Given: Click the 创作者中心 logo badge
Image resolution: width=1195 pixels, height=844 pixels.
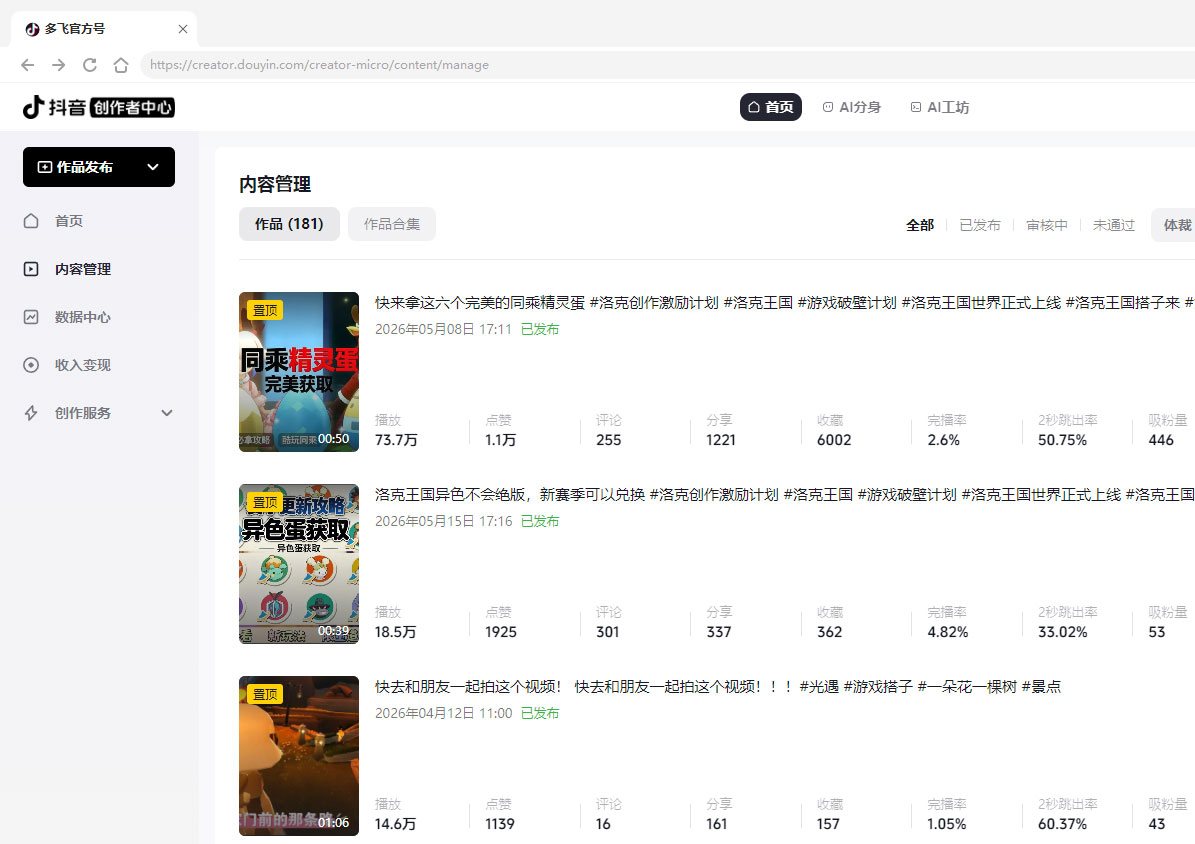Looking at the screenshot, I should [133, 108].
